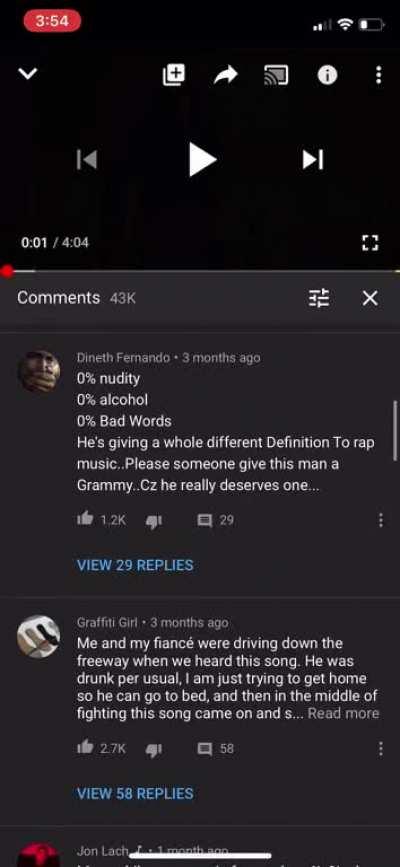Like Graffiti Girl's comment
This screenshot has height=867, width=400.
pyautogui.click(x=85, y=748)
